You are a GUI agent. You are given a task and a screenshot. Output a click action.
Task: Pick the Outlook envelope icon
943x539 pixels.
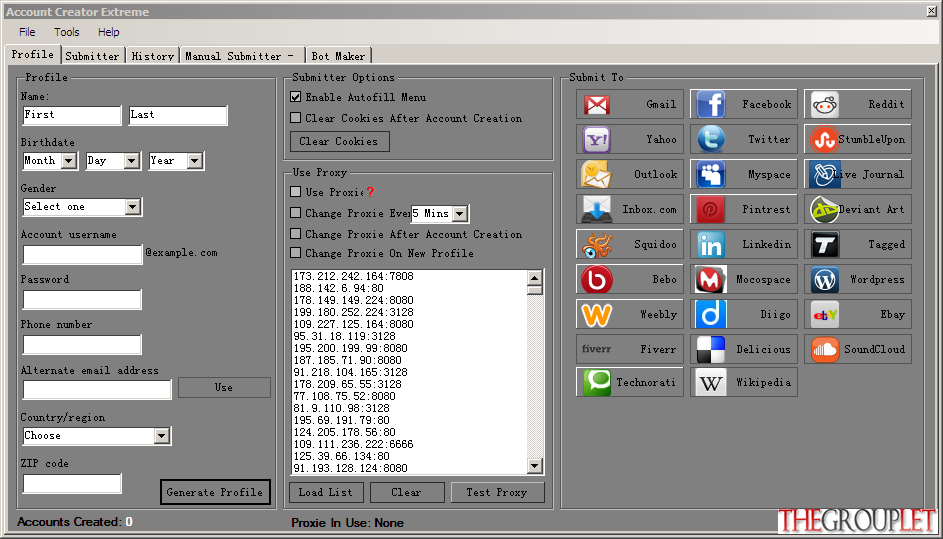click(597, 174)
